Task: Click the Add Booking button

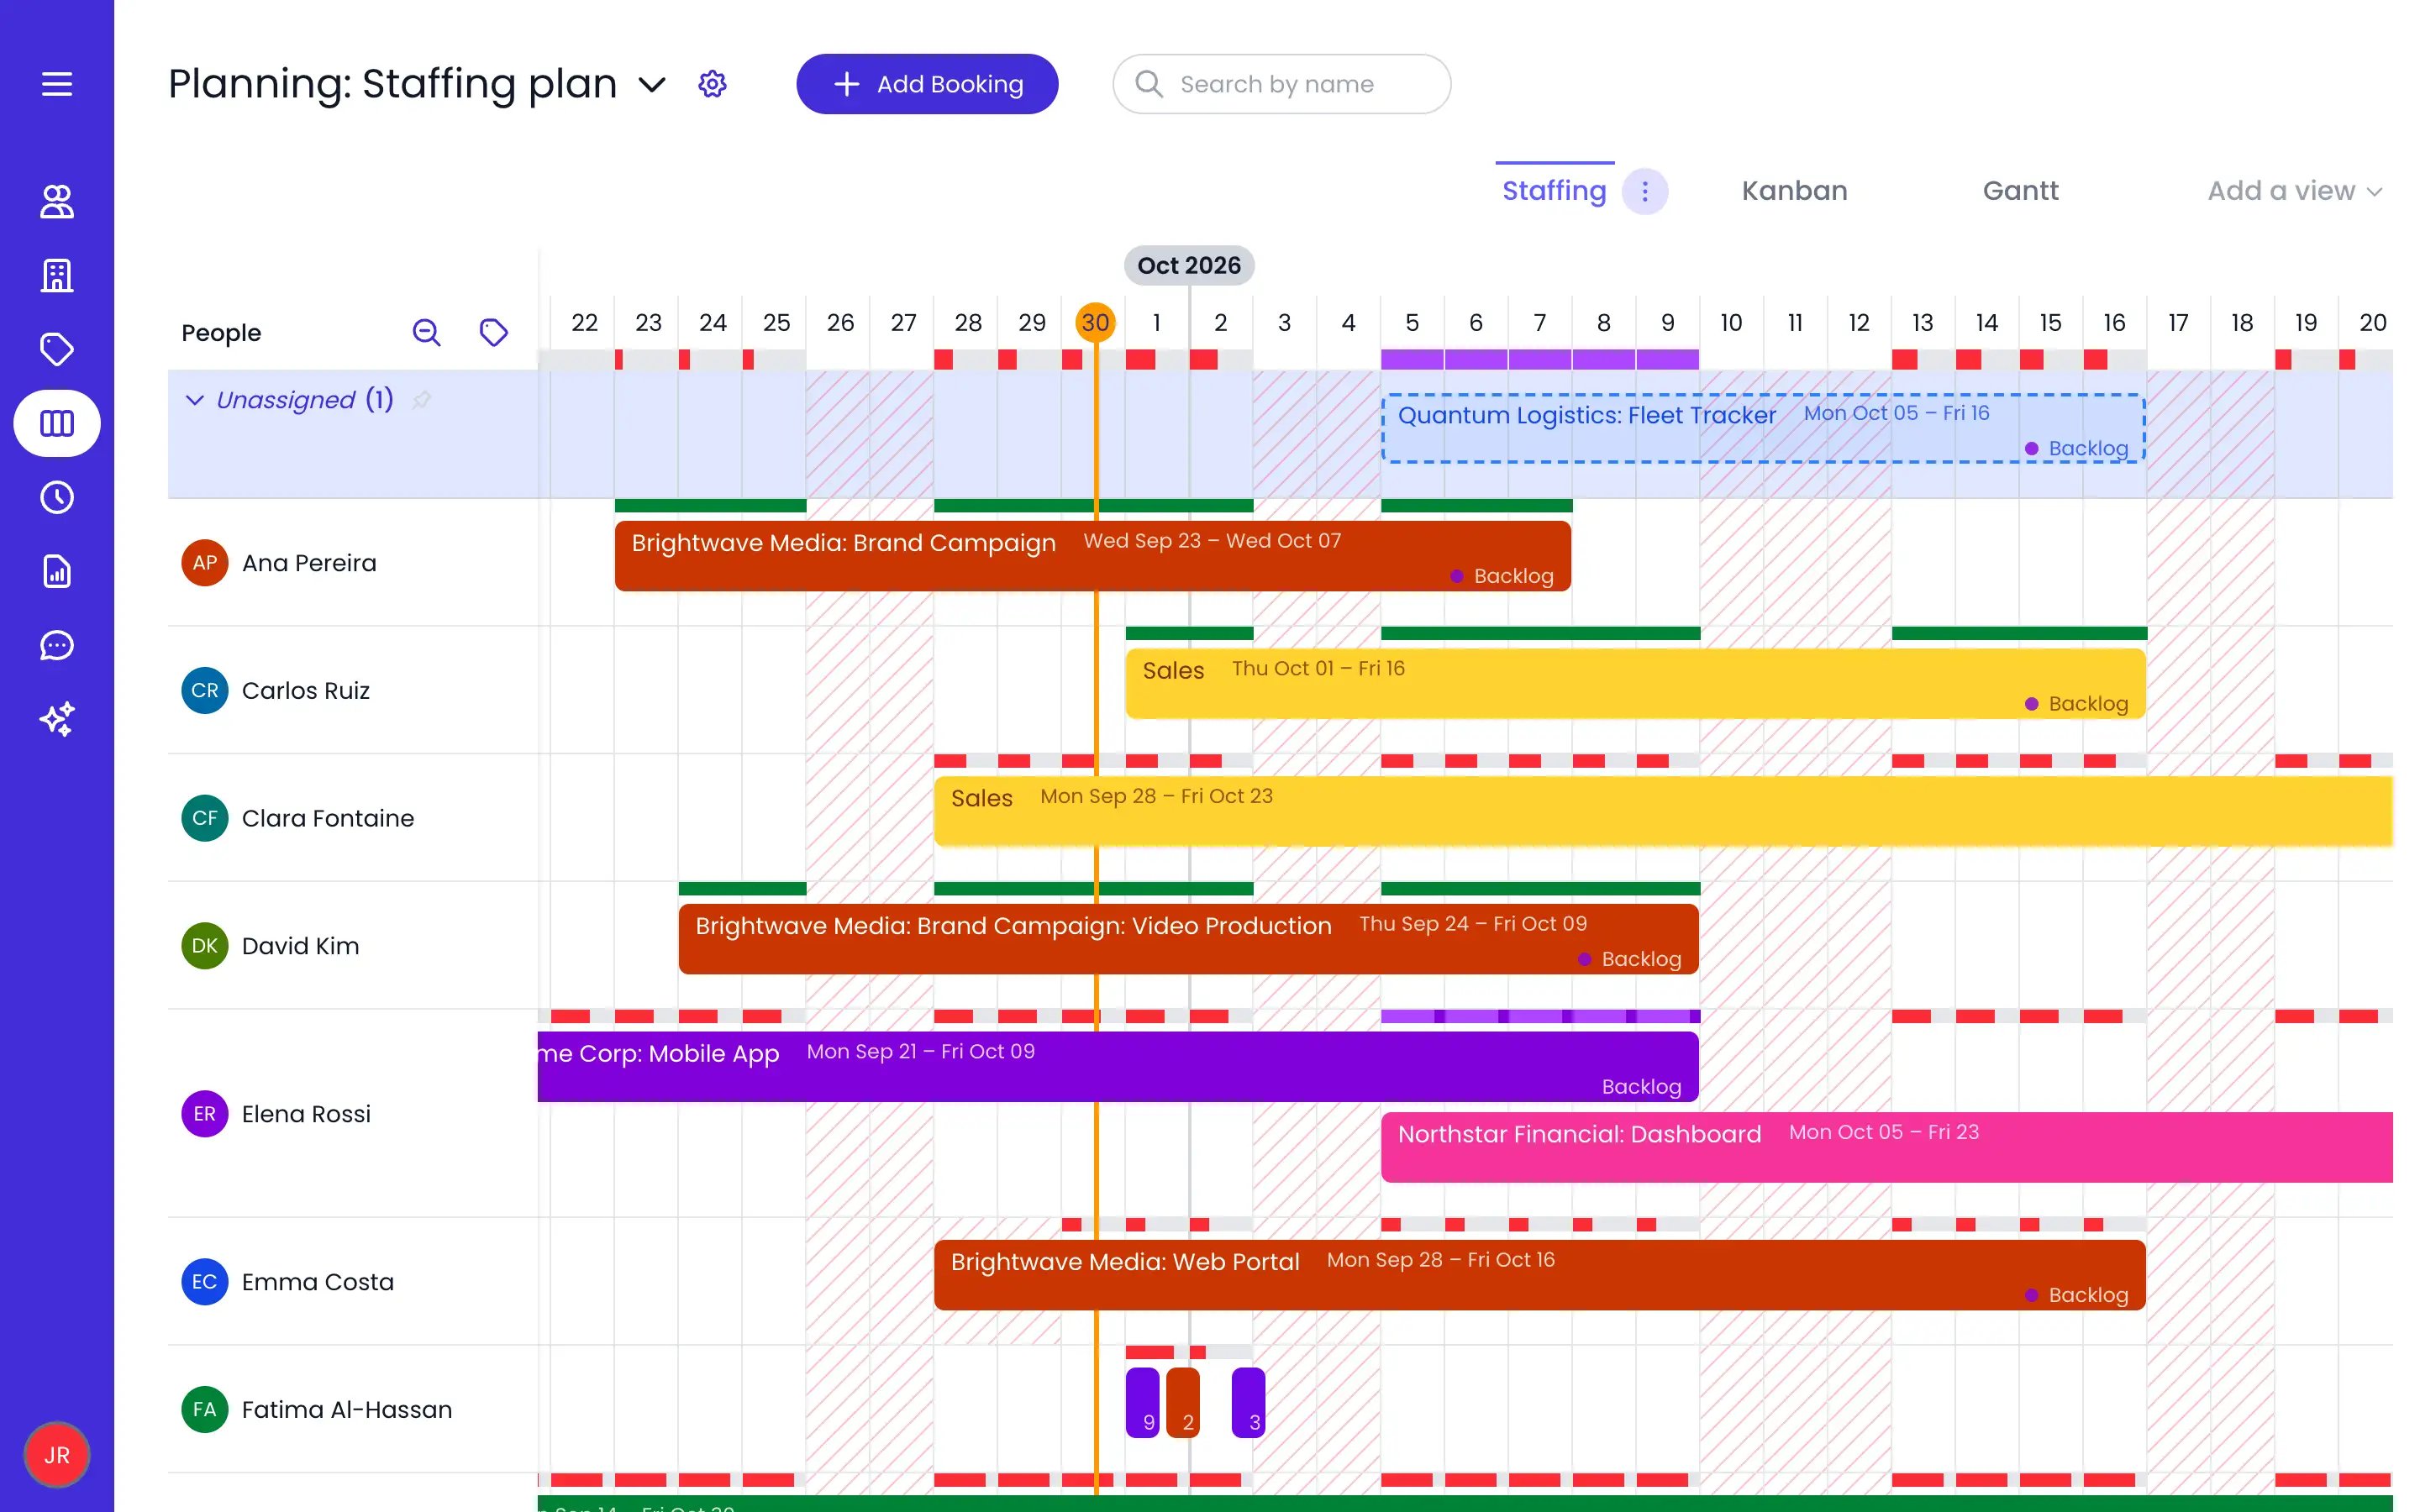Action: [927, 84]
